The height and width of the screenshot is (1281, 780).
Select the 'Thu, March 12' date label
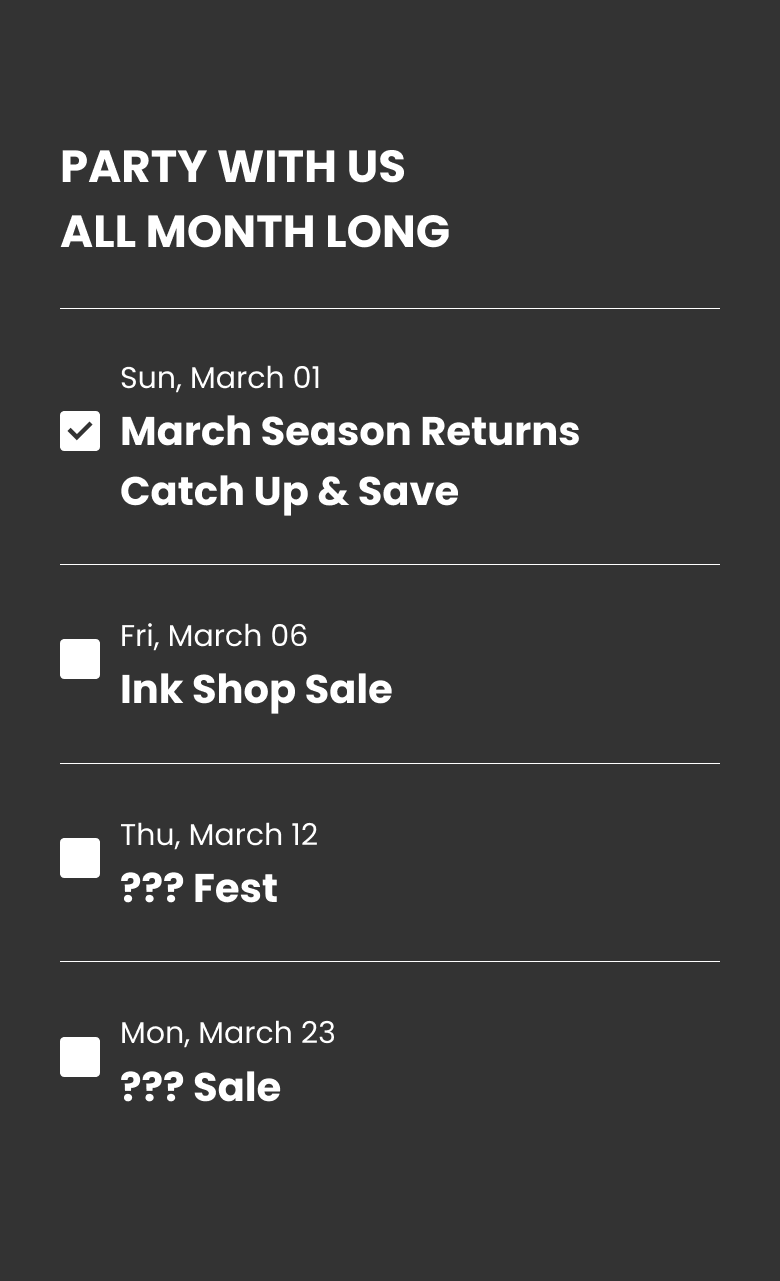(219, 835)
